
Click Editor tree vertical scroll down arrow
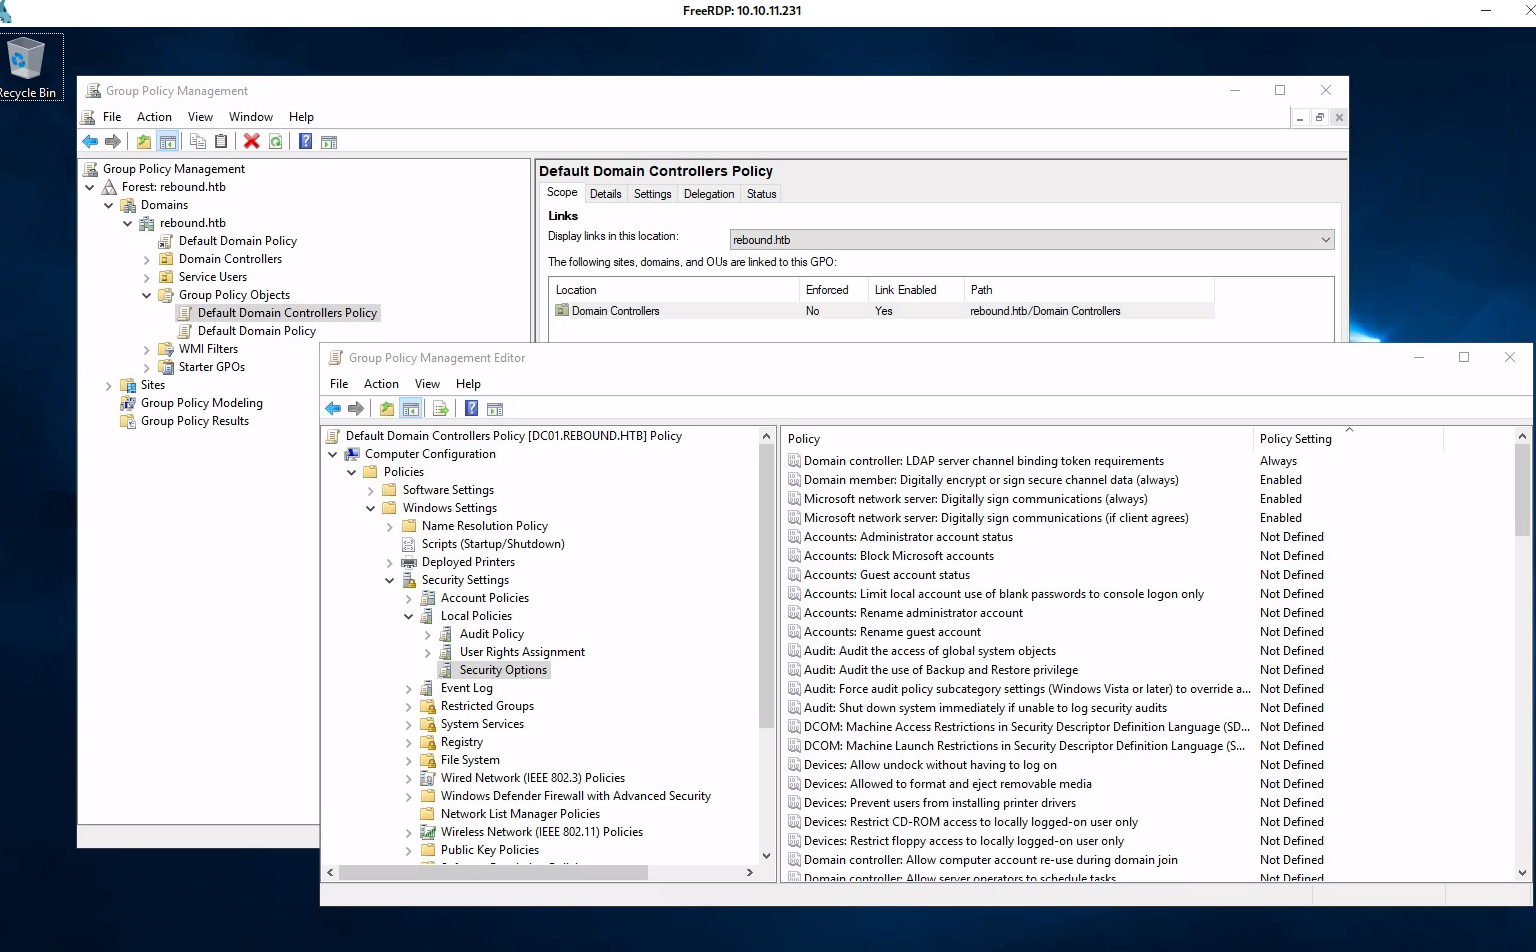coord(767,856)
